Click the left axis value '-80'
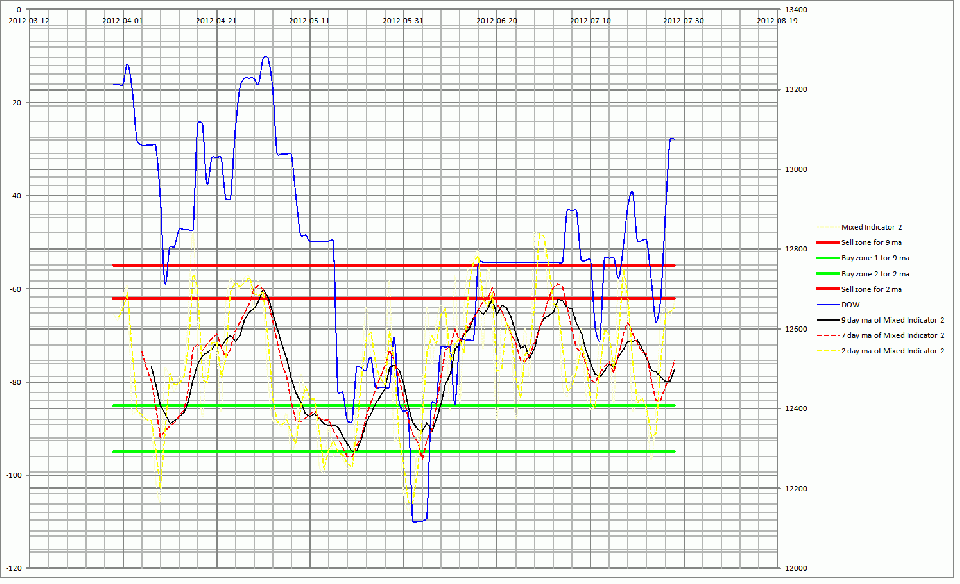This screenshot has width=960, height=584. (x=15, y=383)
